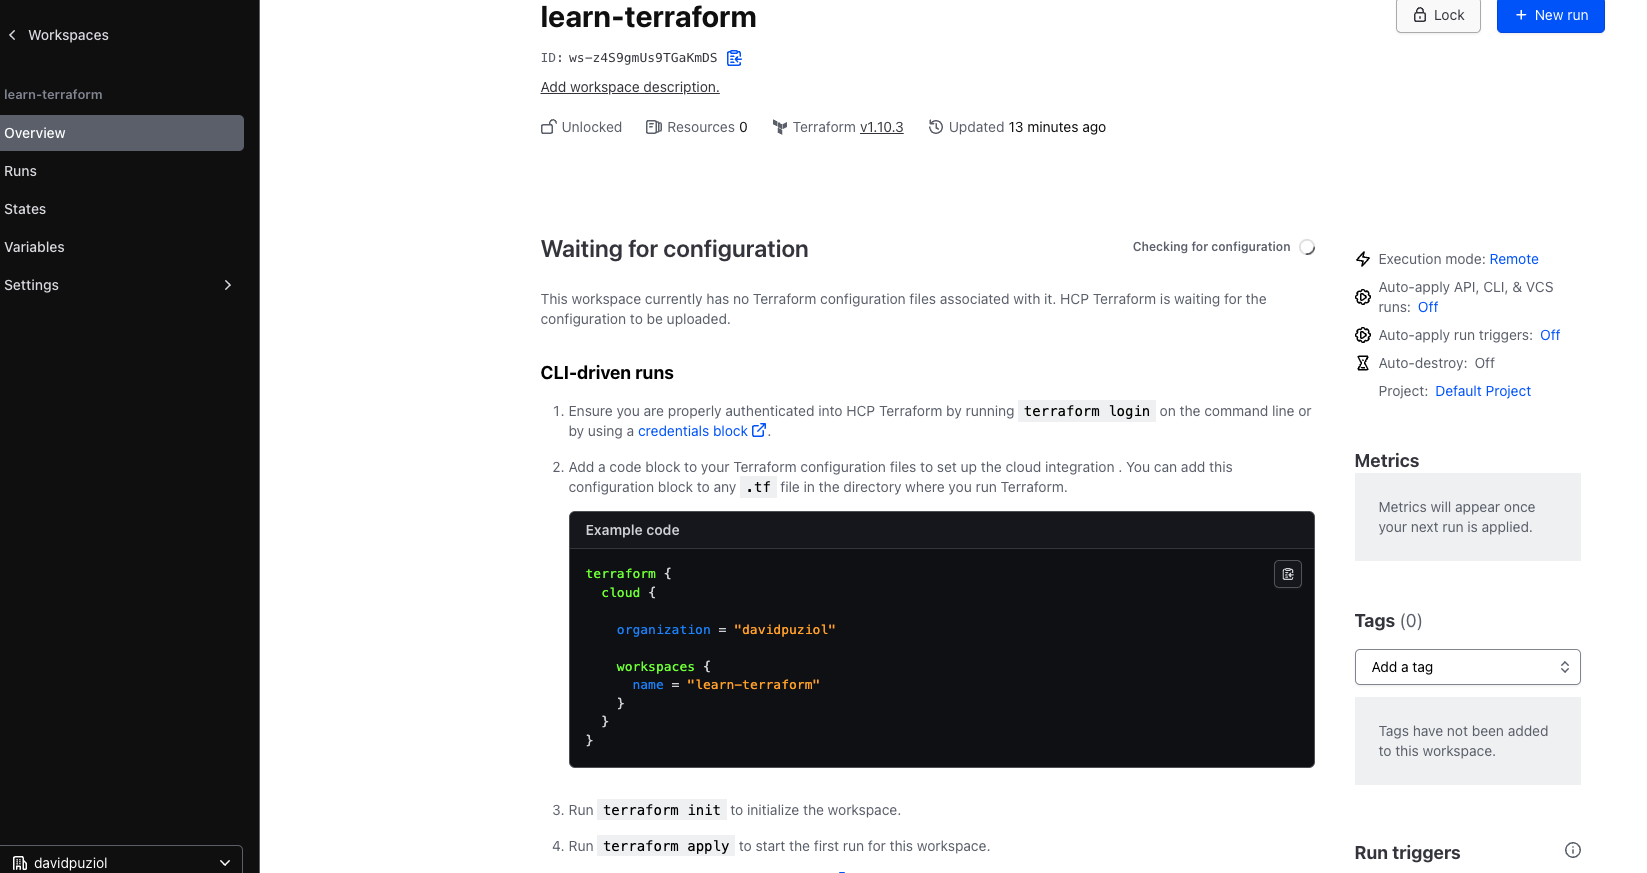Open Terraform version v1.10.3 link
The width and height of the screenshot is (1647, 873).
(x=882, y=127)
